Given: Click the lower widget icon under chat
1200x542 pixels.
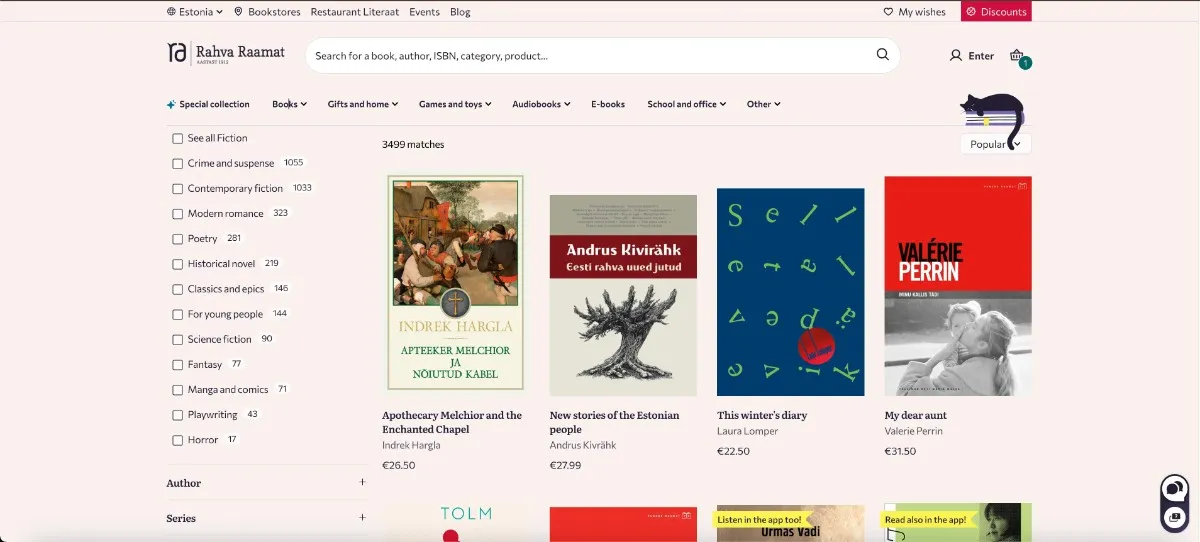Looking at the screenshot, I should [1174, 517].
